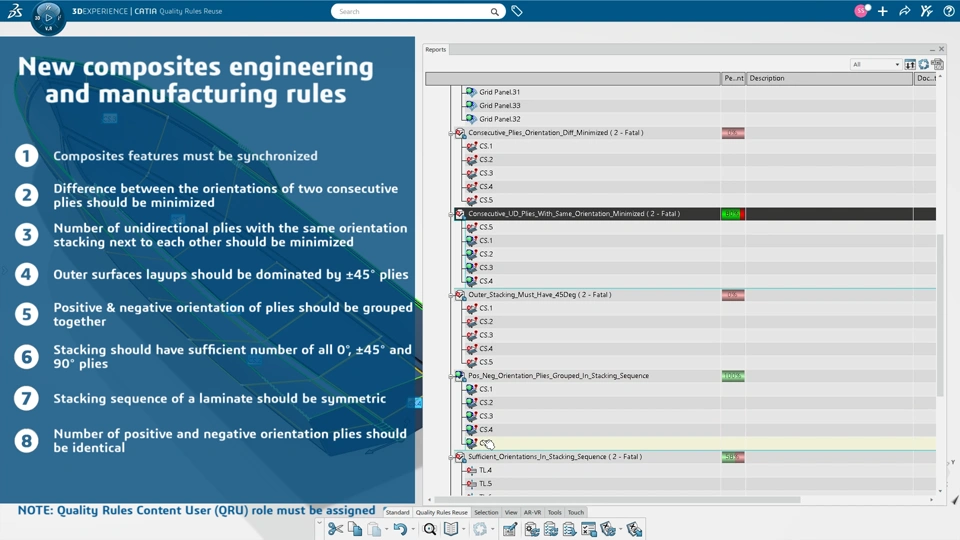Click the check and cross report window icon
This screenshot has width=960, height=540.
click(589, 529)
